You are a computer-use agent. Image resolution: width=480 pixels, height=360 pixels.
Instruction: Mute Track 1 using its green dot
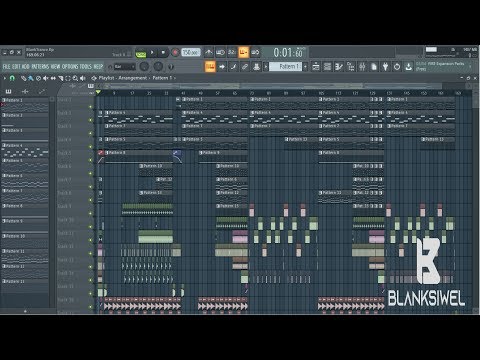point(90,107)
